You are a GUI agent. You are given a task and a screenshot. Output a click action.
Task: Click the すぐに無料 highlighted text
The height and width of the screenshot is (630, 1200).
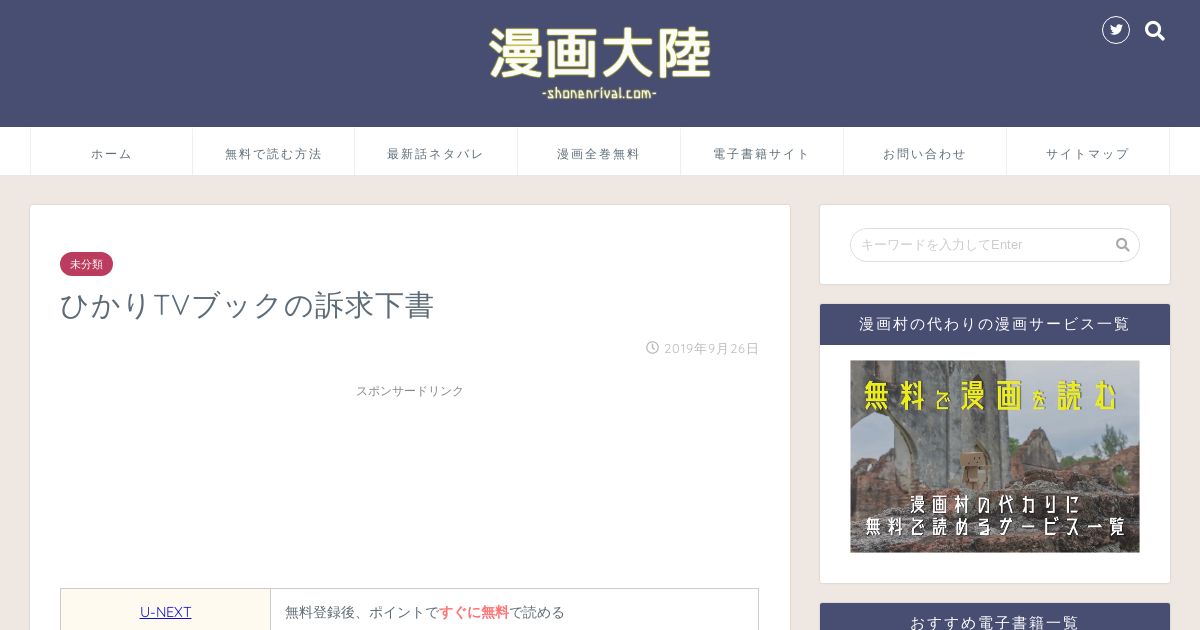tap(474, 612)
